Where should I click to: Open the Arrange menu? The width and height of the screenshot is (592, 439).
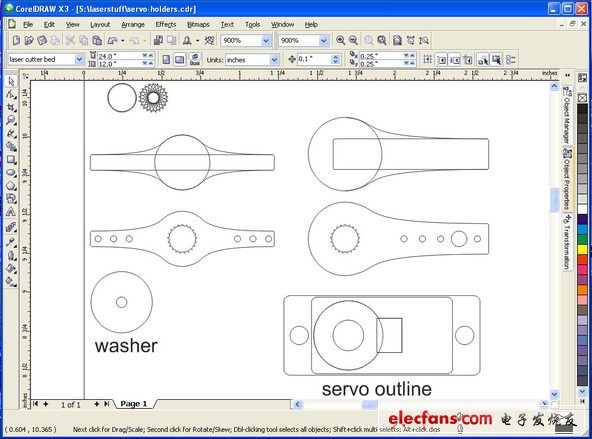[x=133, y=25]
